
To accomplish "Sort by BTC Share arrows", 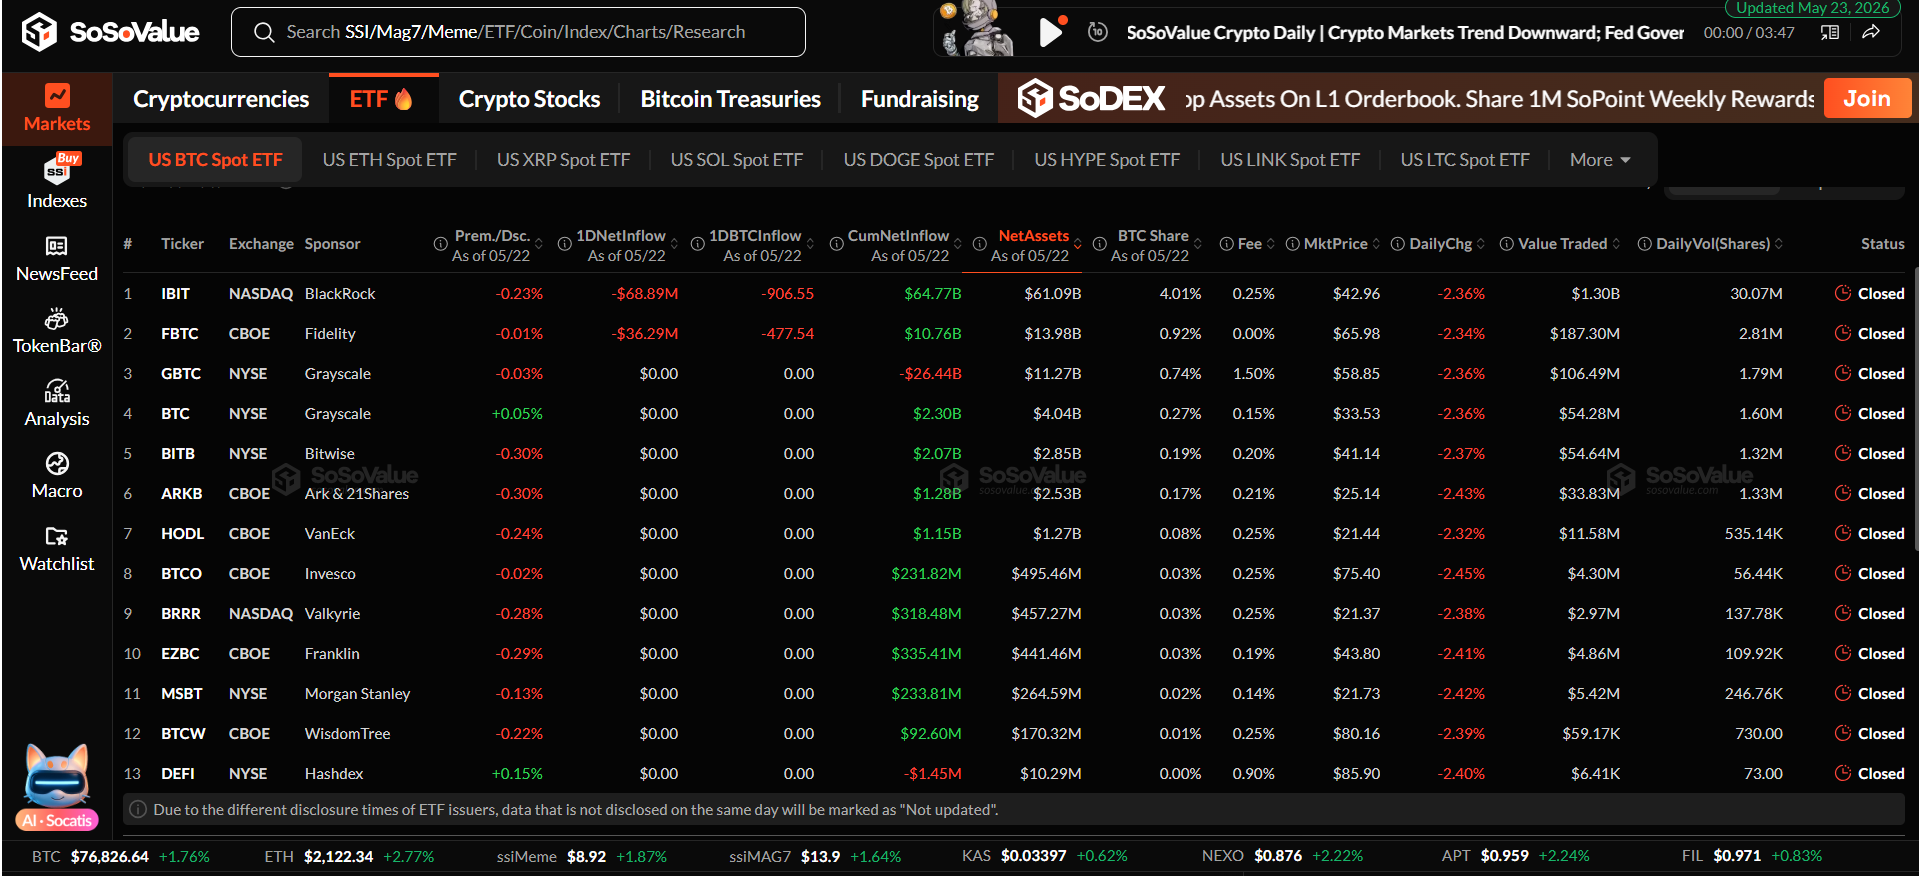I will click(1198, 244).
